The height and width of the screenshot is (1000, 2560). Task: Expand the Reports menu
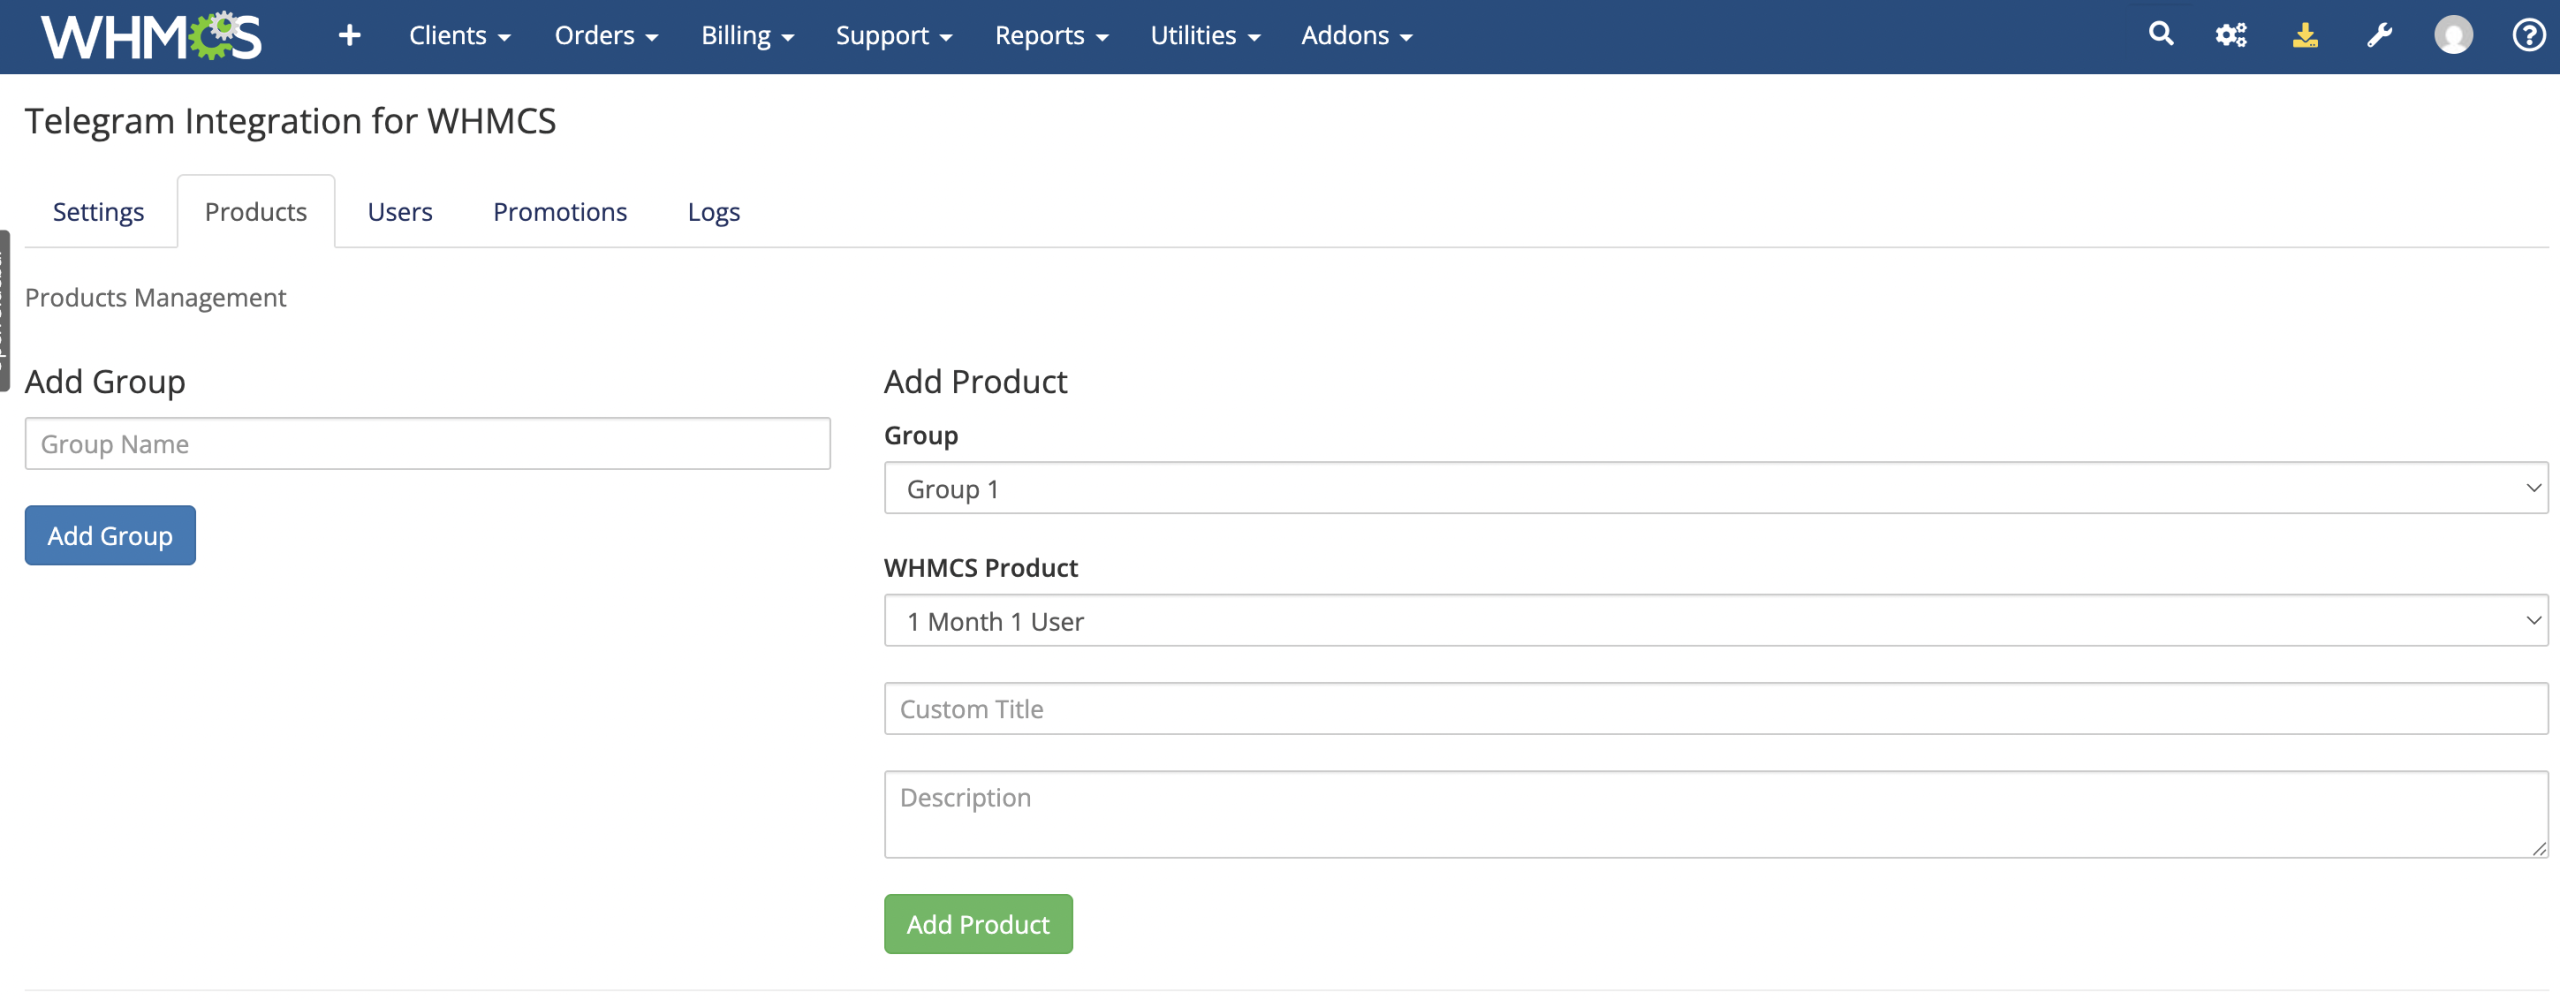tap(1052, 36)
